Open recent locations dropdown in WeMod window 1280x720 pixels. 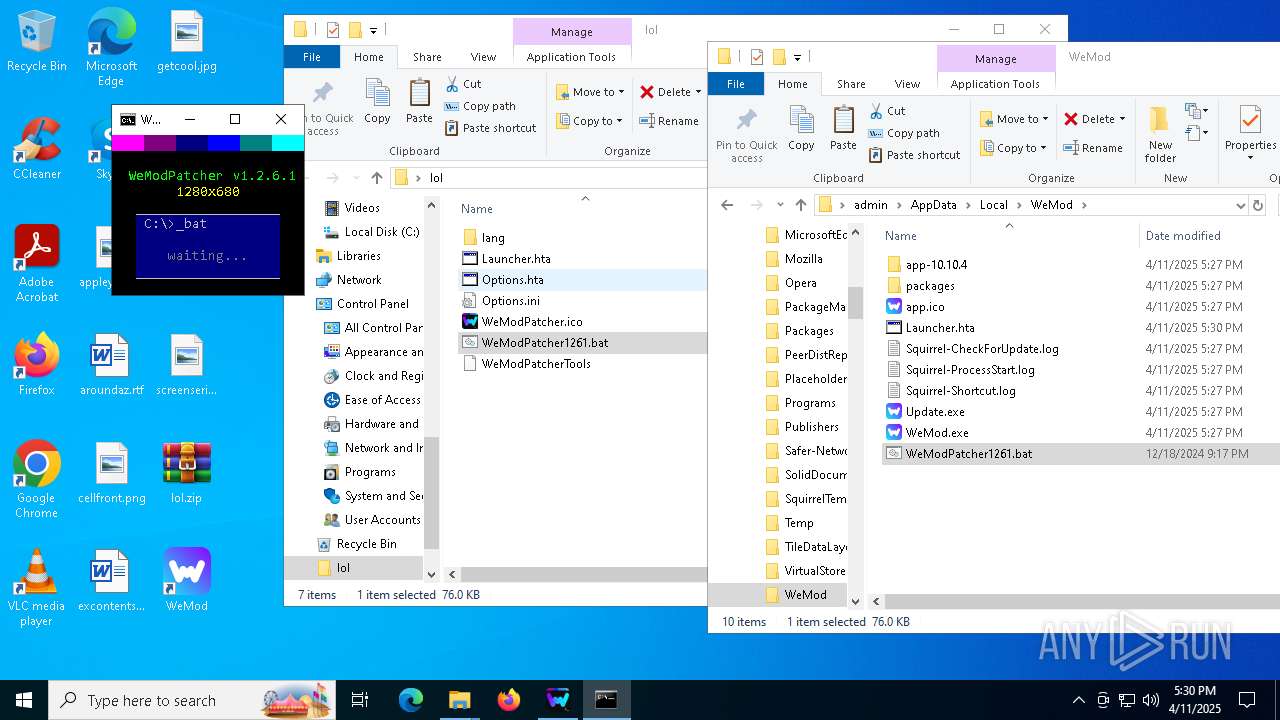778,205
